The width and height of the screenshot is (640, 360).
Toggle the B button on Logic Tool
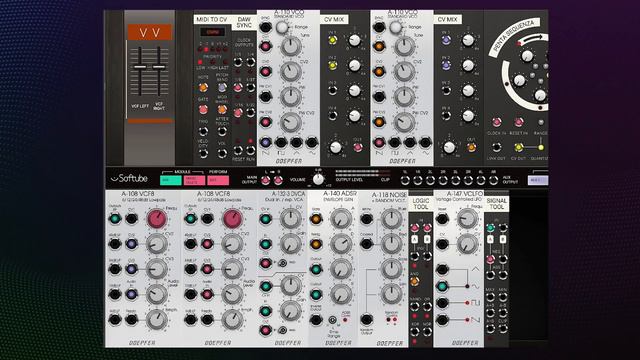427,239
